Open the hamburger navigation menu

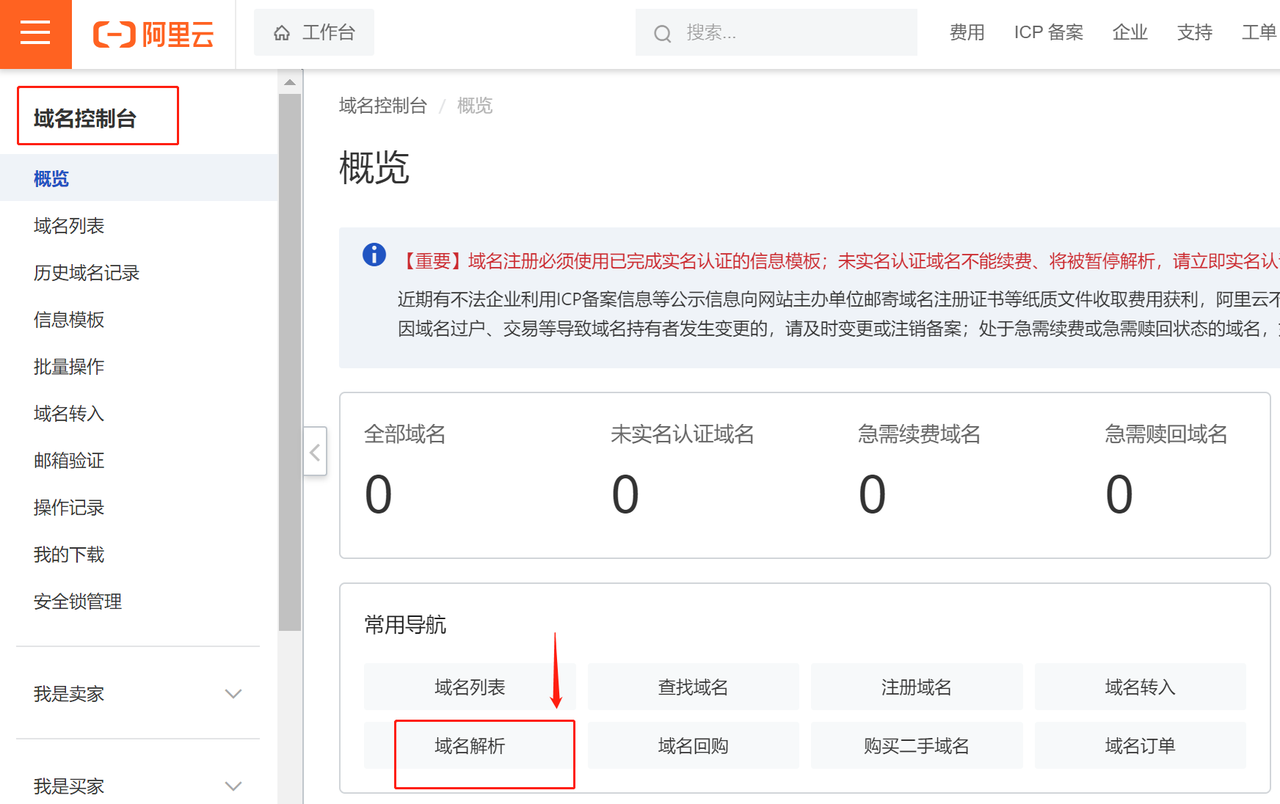[35, 33]
